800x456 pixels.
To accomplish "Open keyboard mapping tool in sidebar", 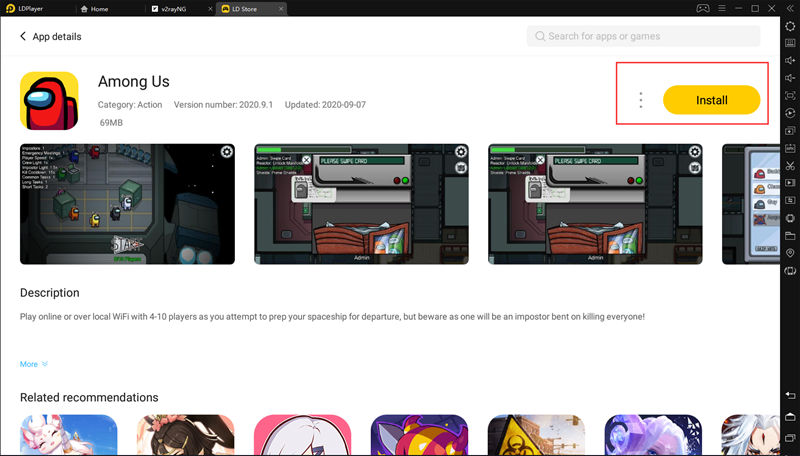I will [x=790, y=43].
